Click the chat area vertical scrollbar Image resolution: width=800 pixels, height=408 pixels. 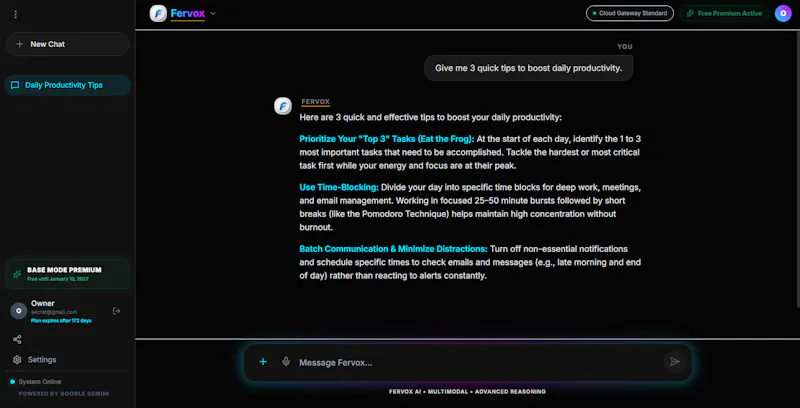coord(798,170)
